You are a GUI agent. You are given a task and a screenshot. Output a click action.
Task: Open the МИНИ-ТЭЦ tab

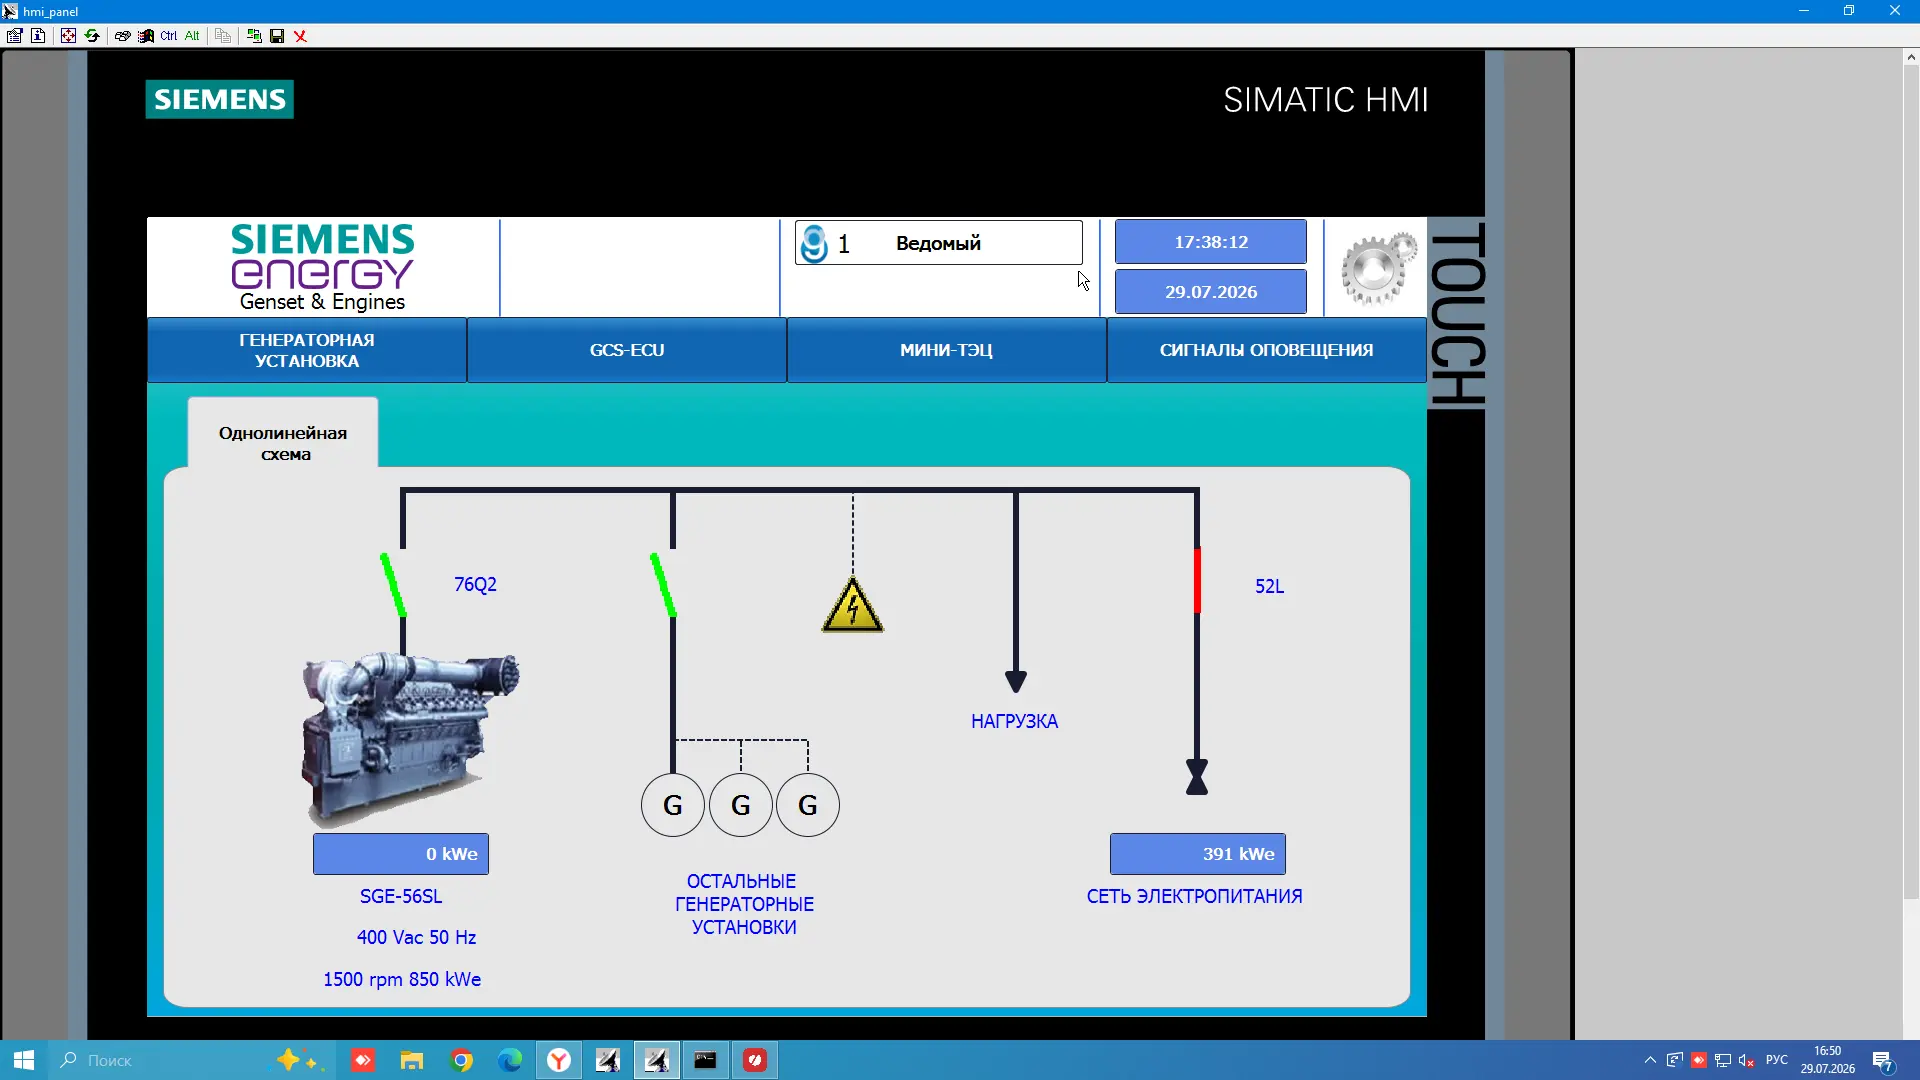click(947, 350)
